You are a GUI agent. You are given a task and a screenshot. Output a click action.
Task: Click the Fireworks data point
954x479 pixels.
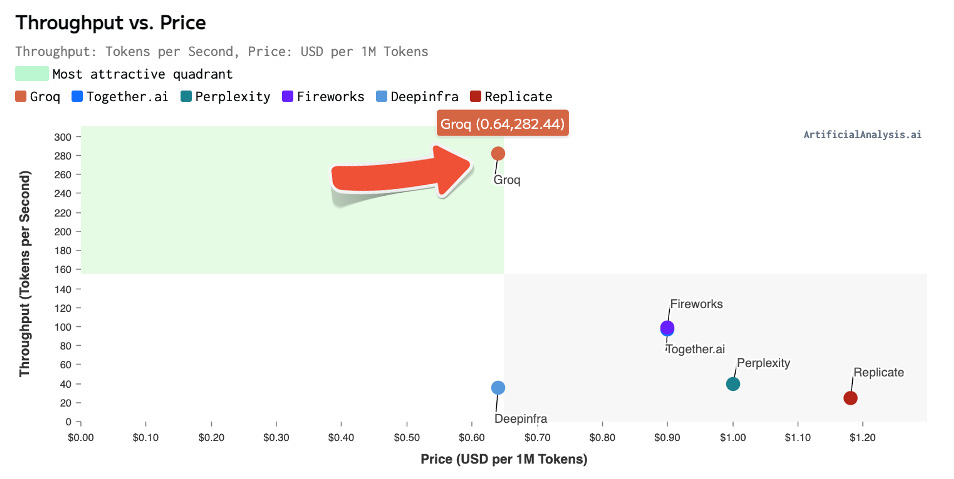click(667, 327)
